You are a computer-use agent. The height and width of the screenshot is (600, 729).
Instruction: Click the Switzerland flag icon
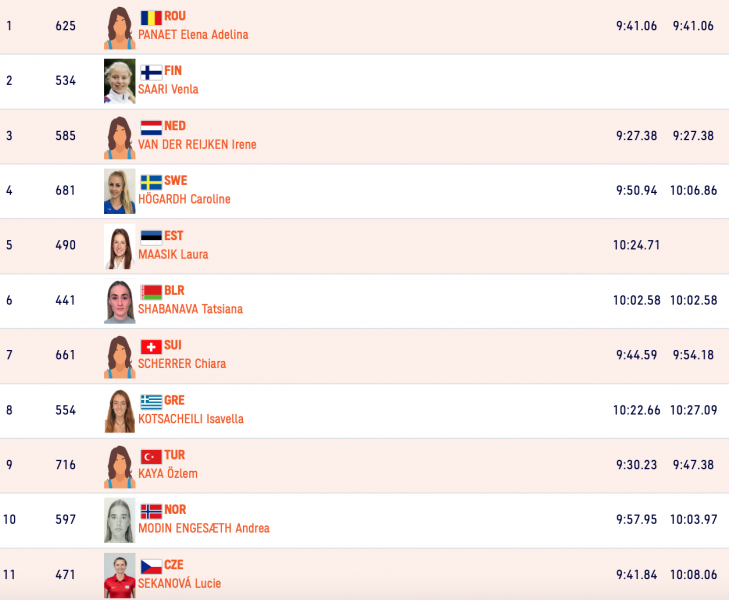point(151,347)
